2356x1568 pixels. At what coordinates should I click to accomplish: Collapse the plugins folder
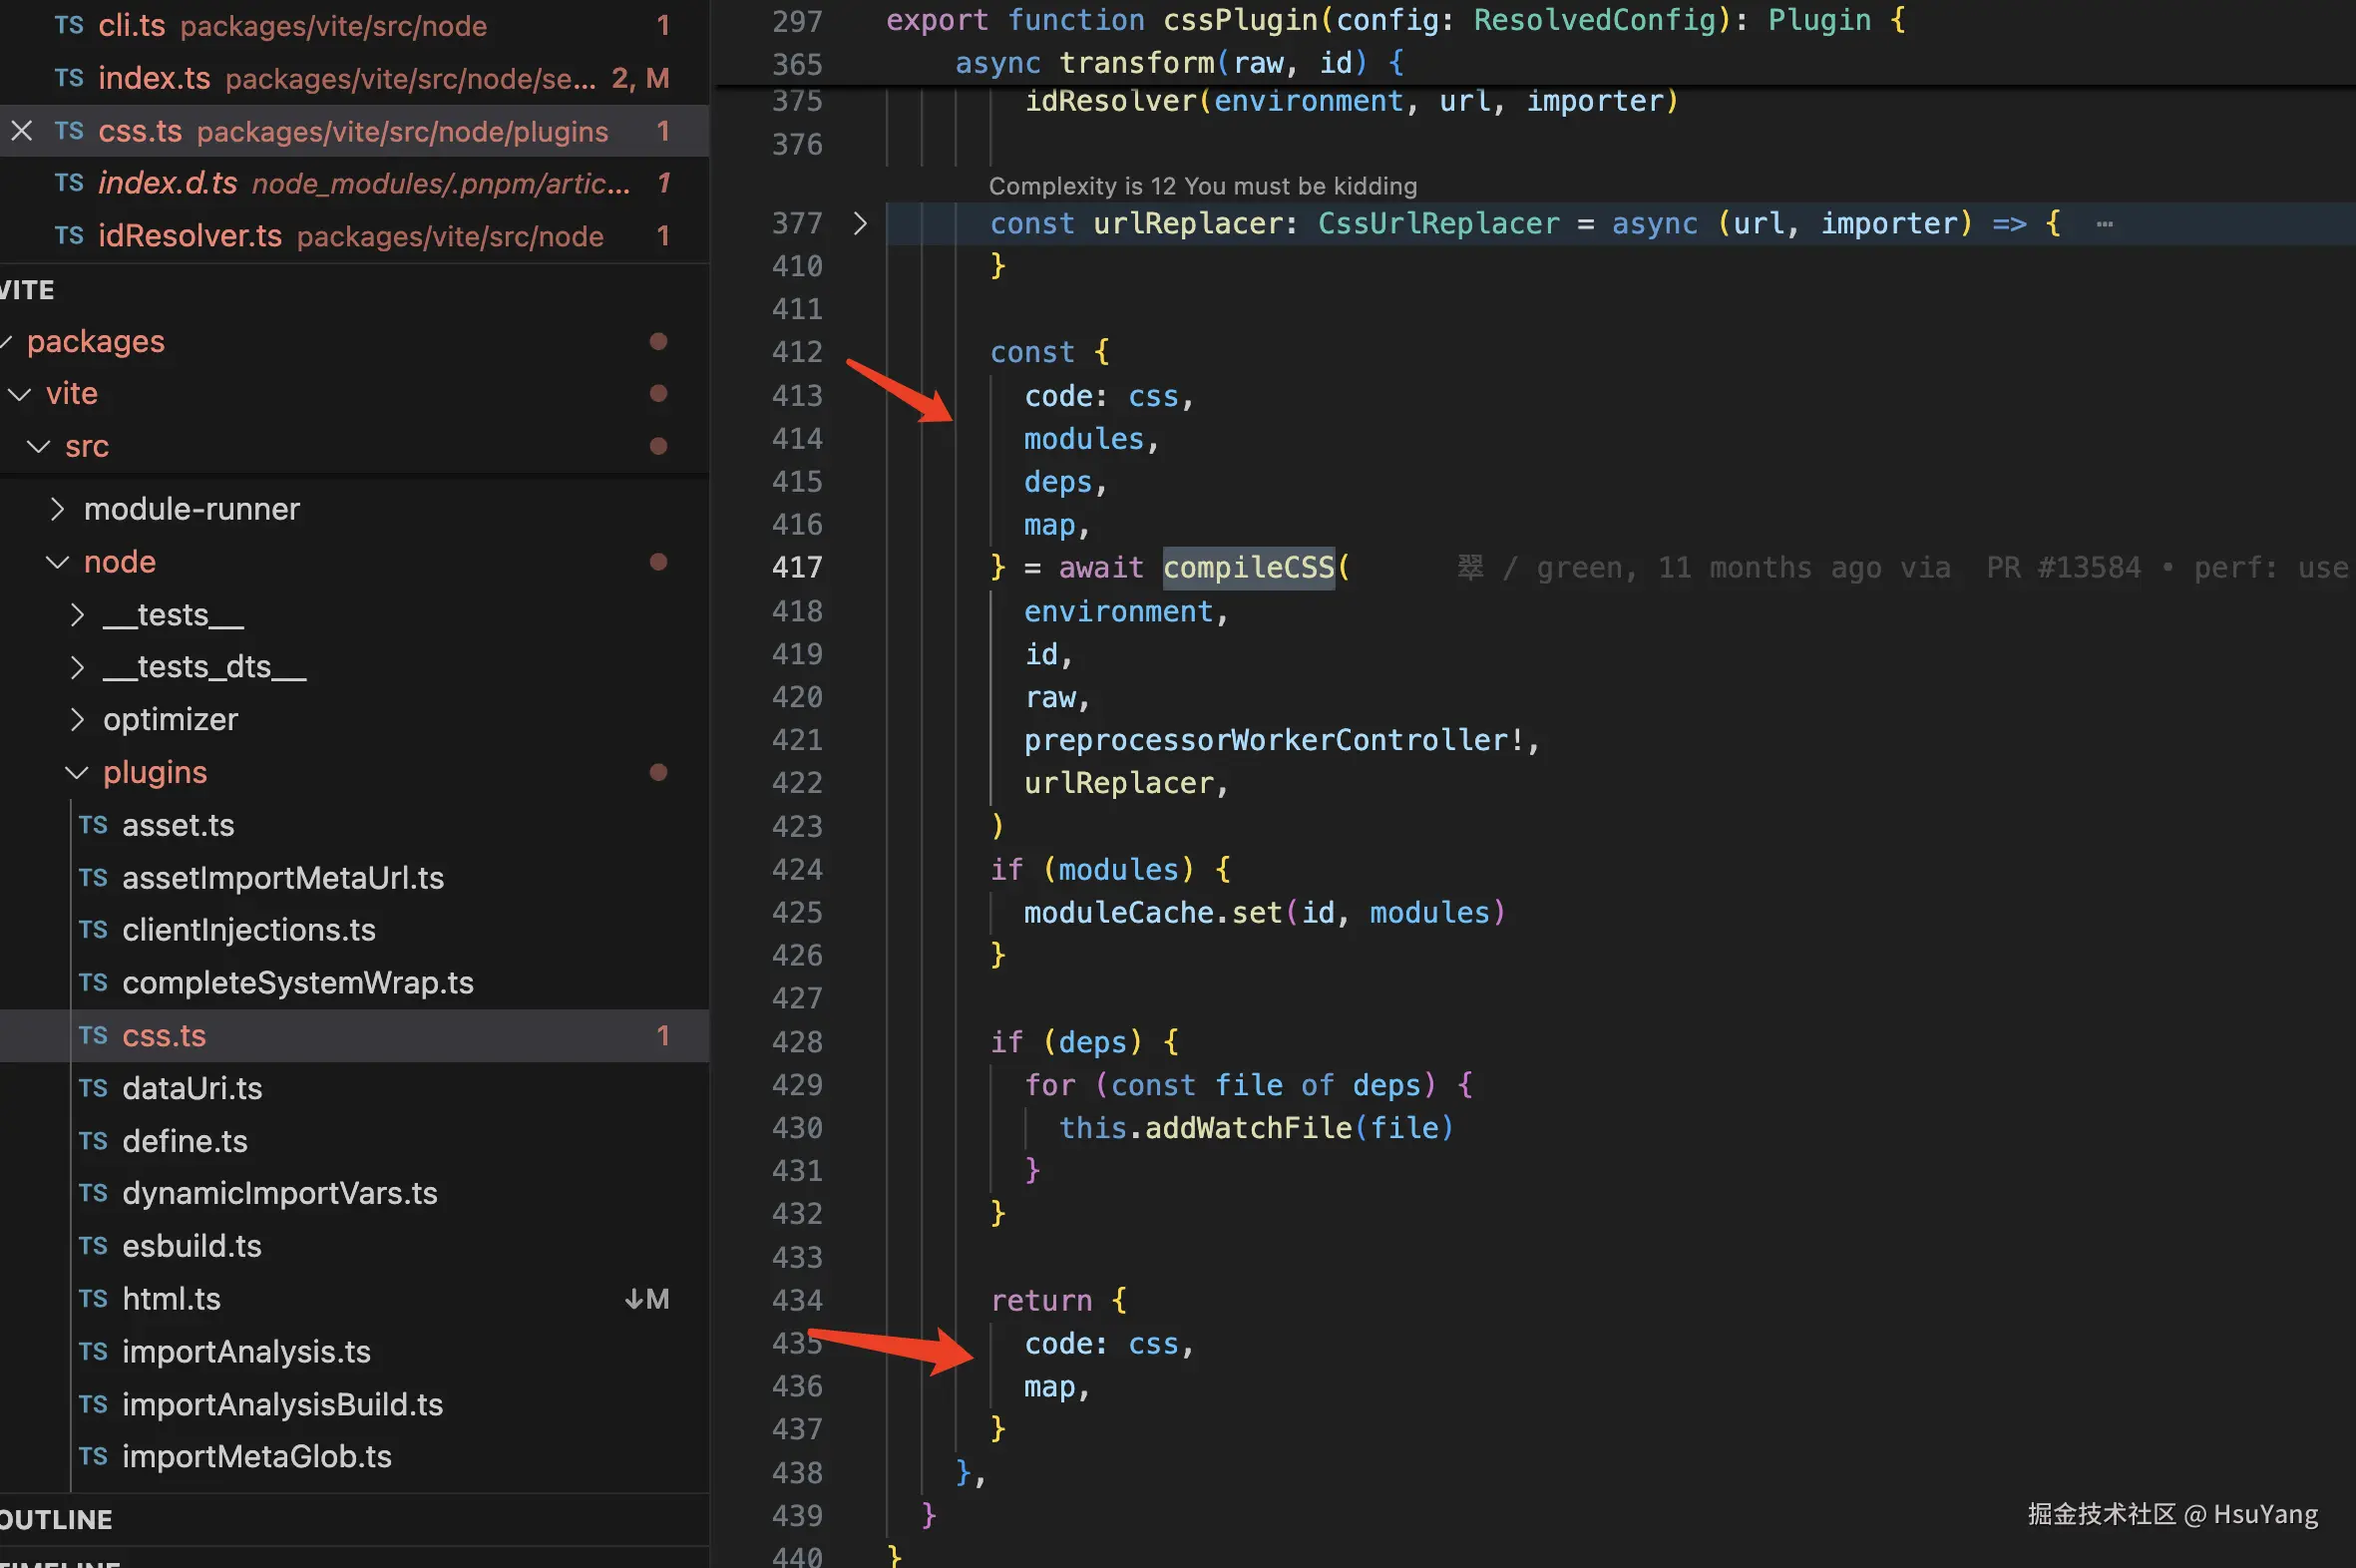[x=77, y=773]
